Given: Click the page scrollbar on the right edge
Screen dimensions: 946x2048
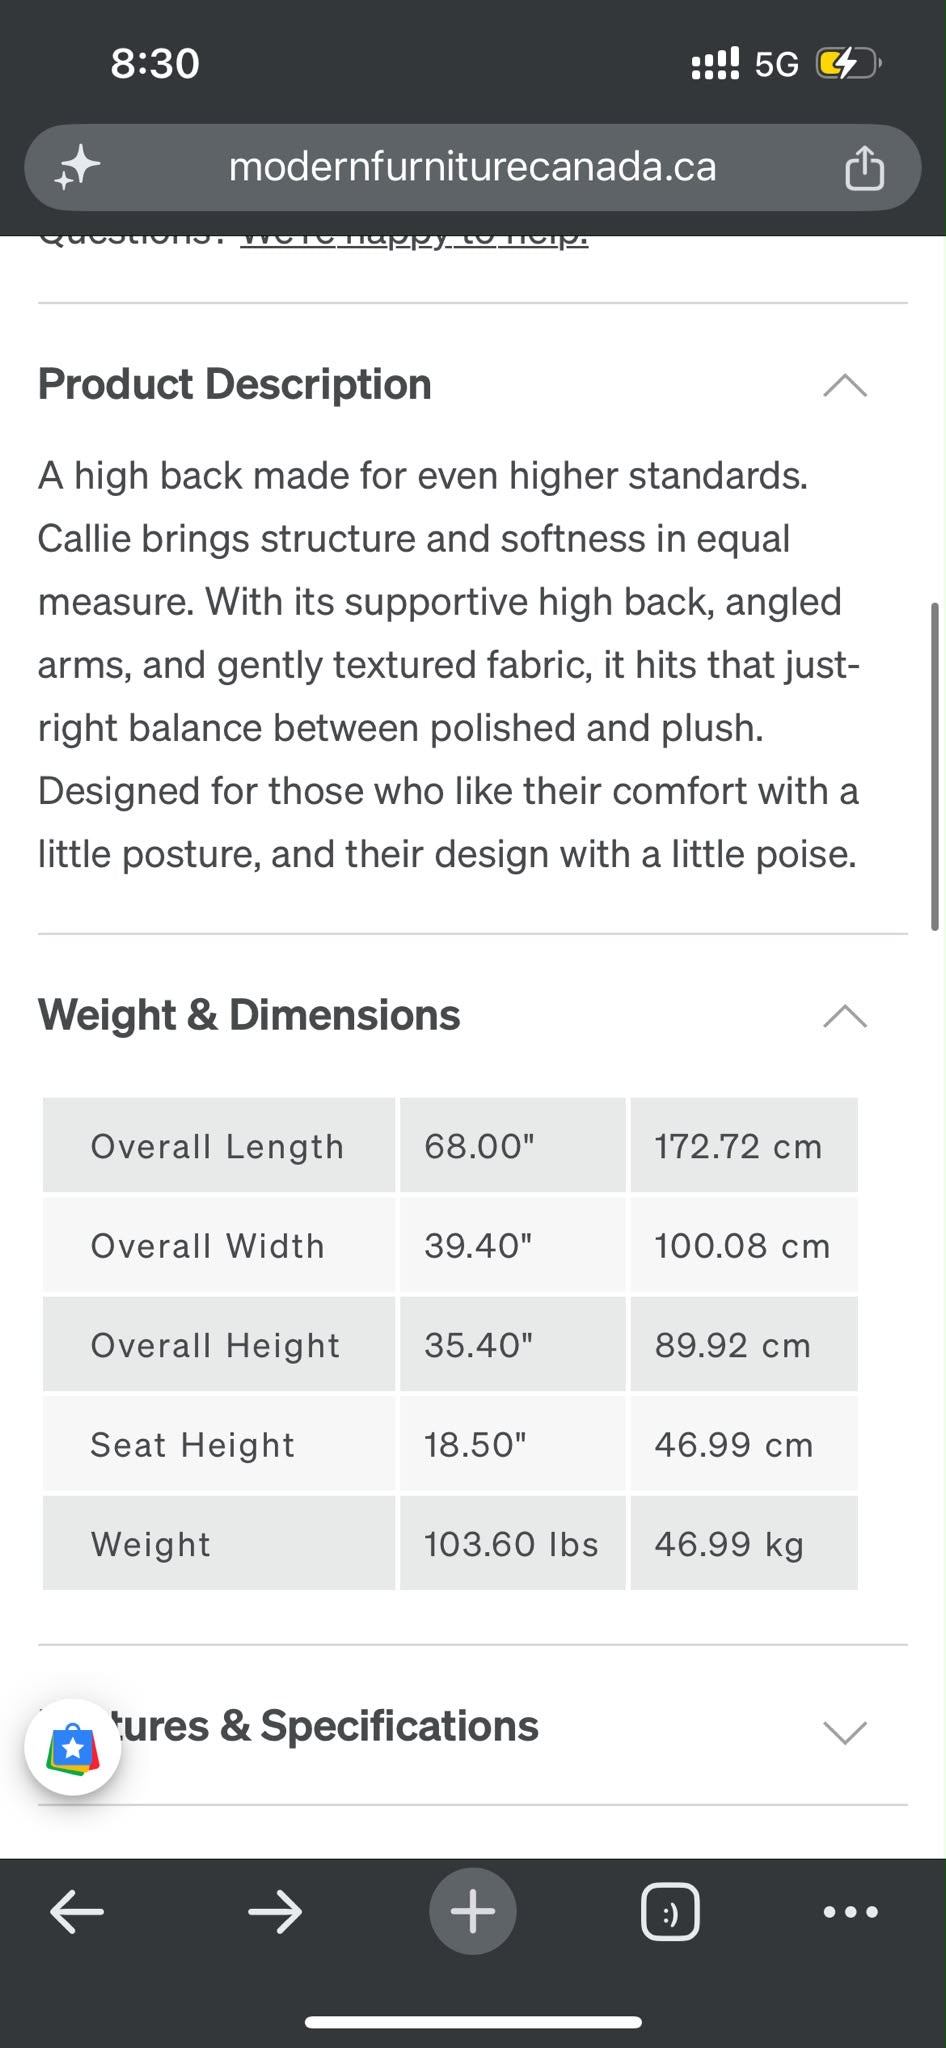Looking at the screenshot, I should (x=935, y=767).
